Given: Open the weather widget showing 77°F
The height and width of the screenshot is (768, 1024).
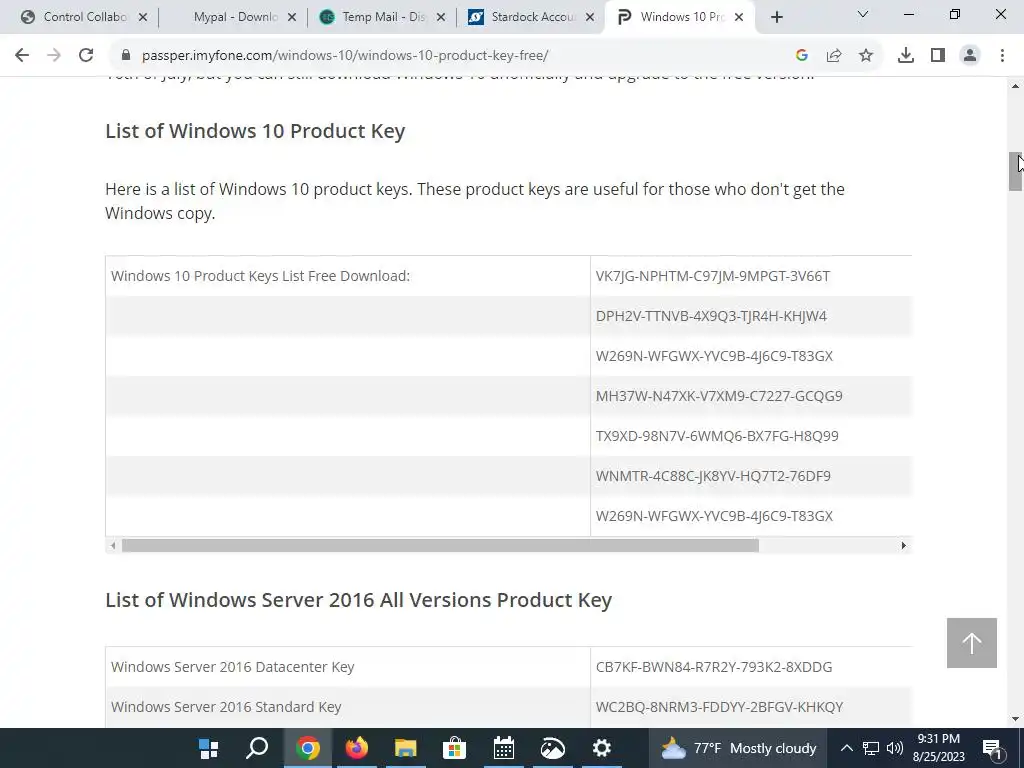Looking at the screenshot, I should (739, 748).
